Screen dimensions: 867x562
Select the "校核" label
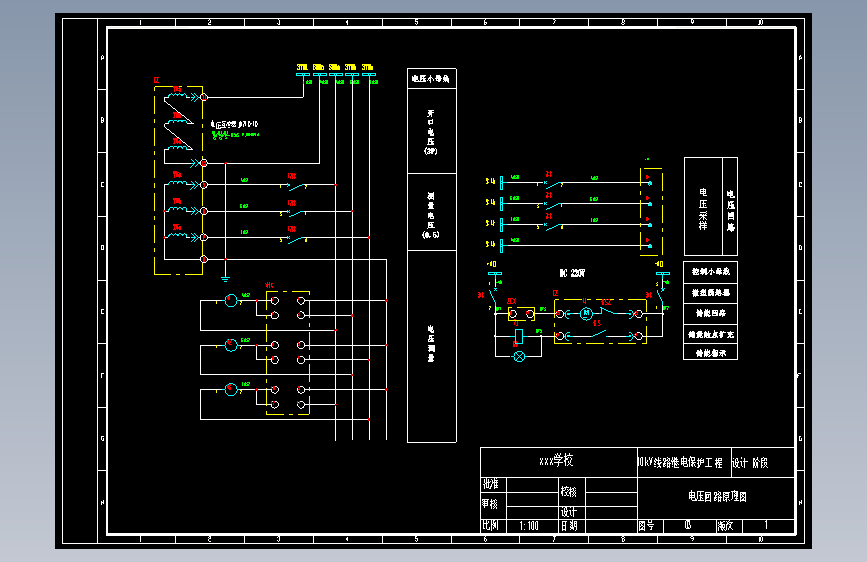[568, 491]
